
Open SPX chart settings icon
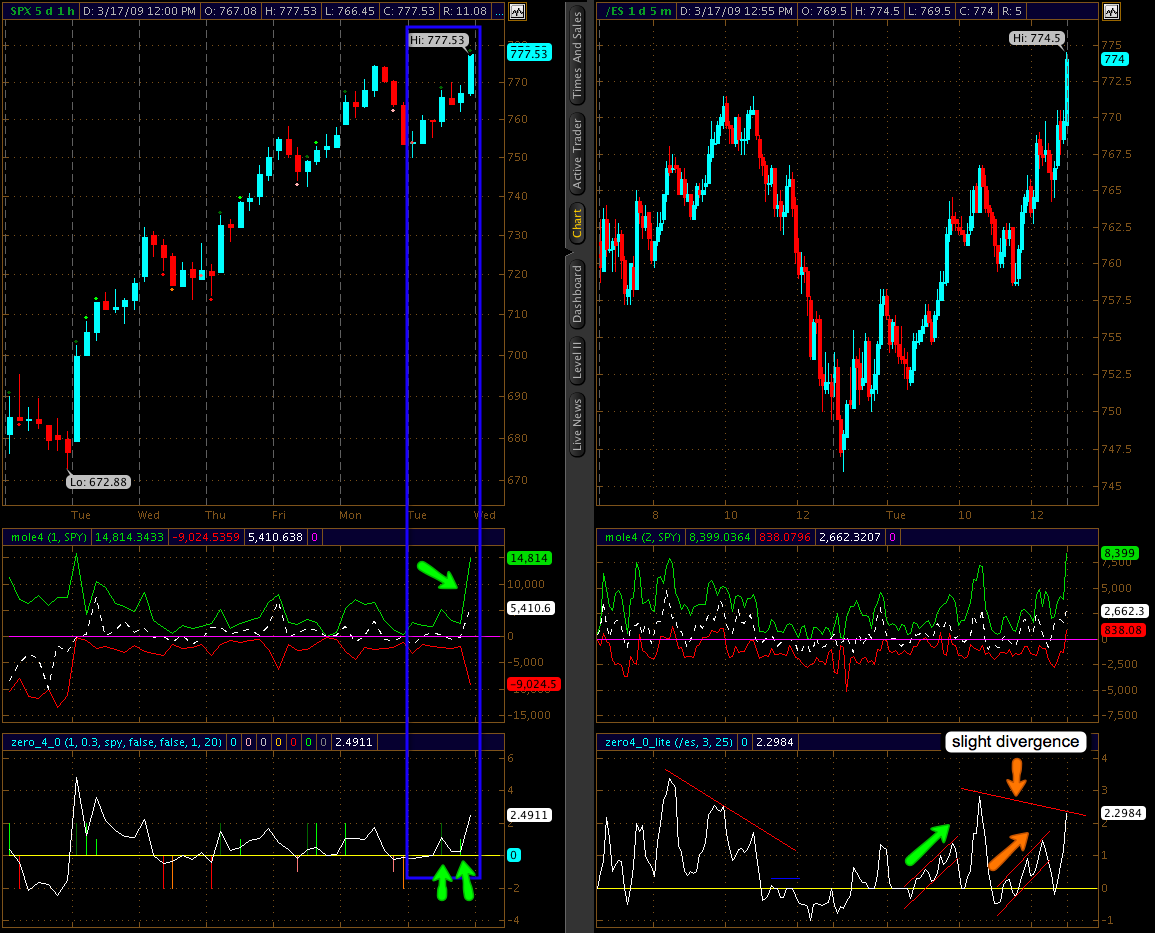click(516, 12)
